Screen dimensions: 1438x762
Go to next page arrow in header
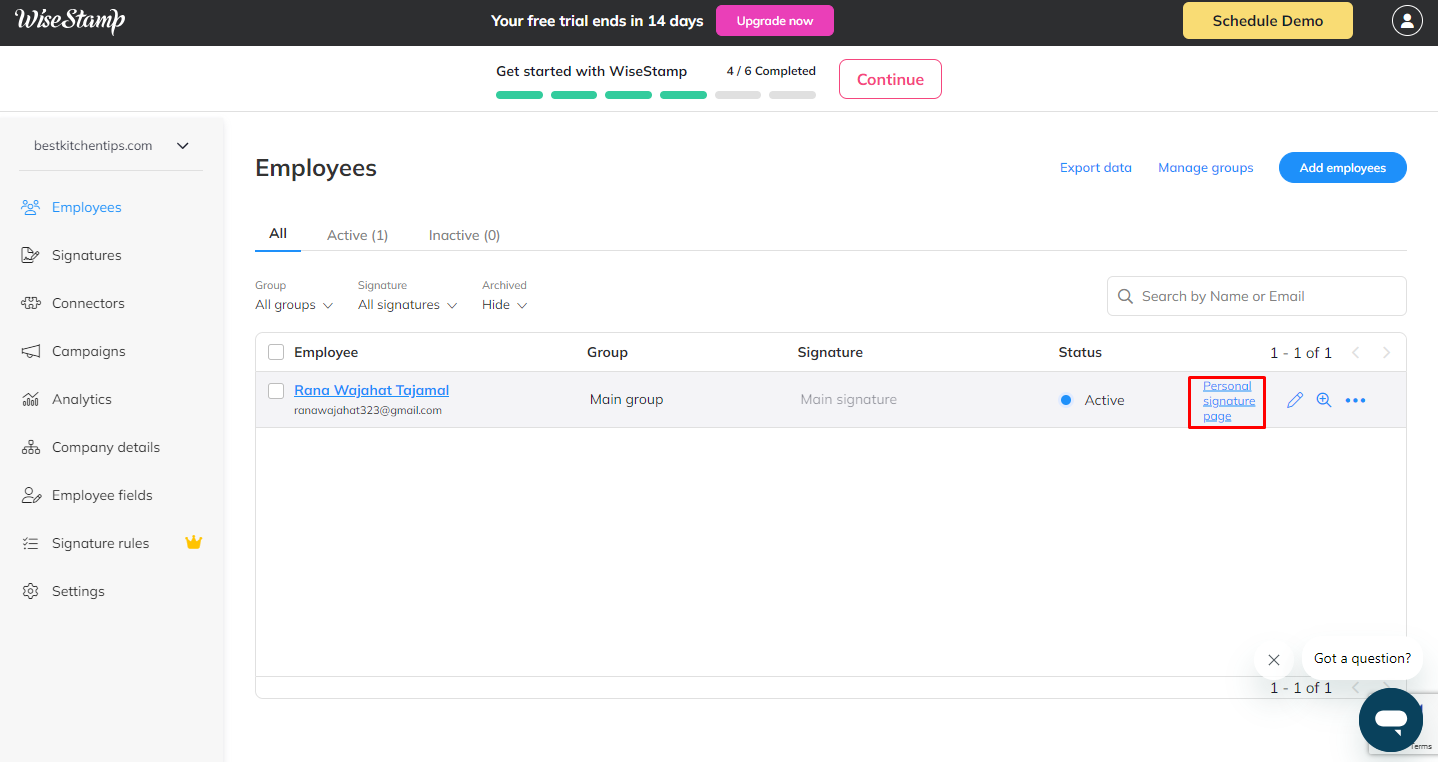click(x=1386, y=353)
